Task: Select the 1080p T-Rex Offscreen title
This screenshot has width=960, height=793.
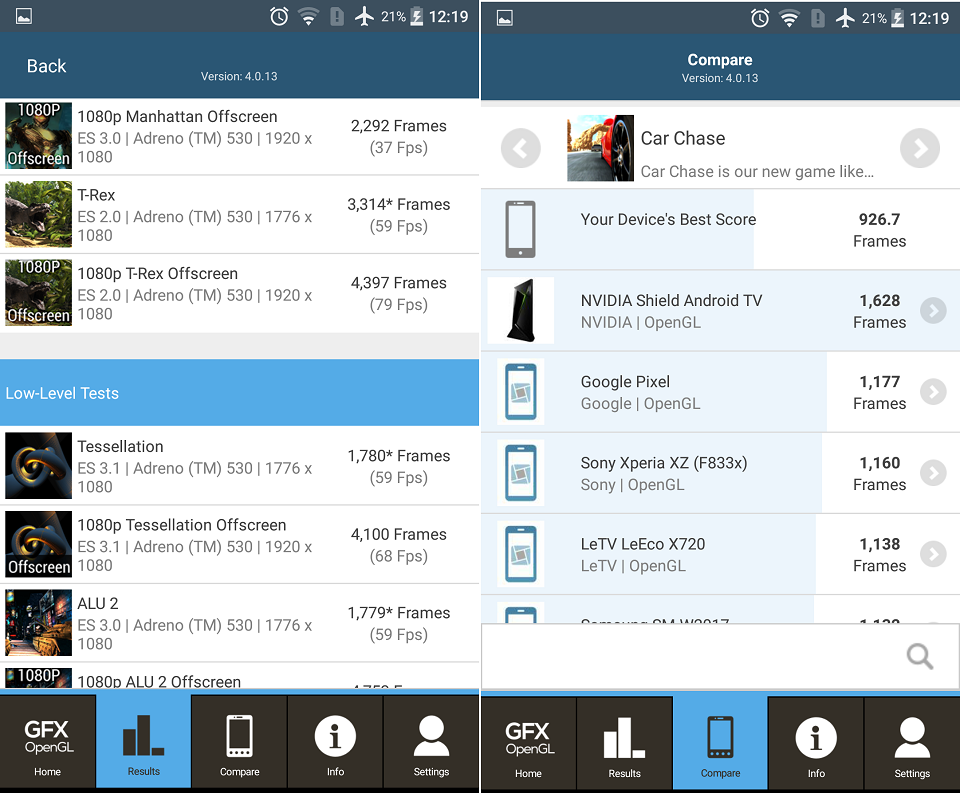Action: click(x=157, y=274)
